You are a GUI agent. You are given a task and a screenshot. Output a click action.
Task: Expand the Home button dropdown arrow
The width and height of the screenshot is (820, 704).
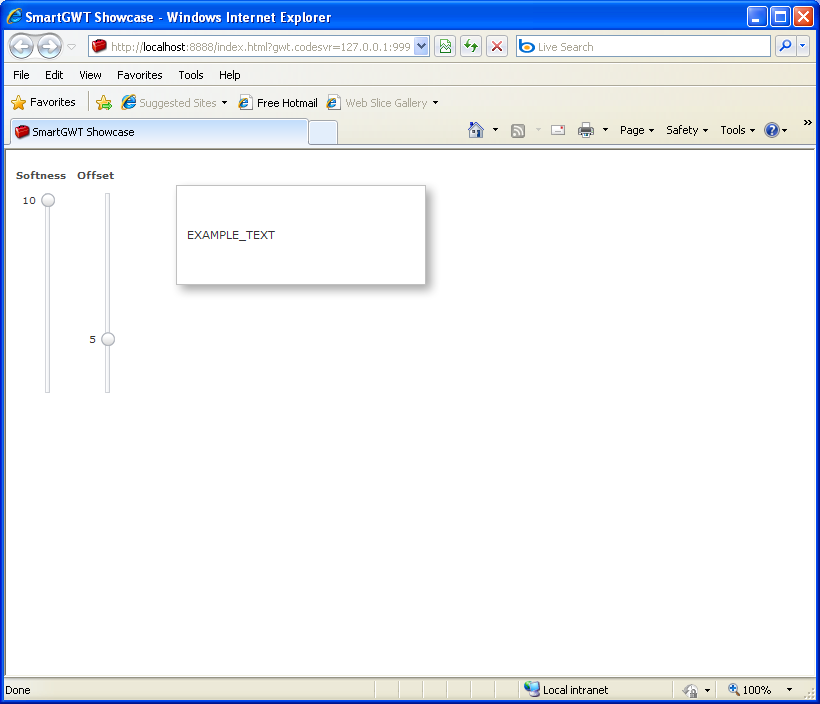pyautogui.click(x=495, y=130)
